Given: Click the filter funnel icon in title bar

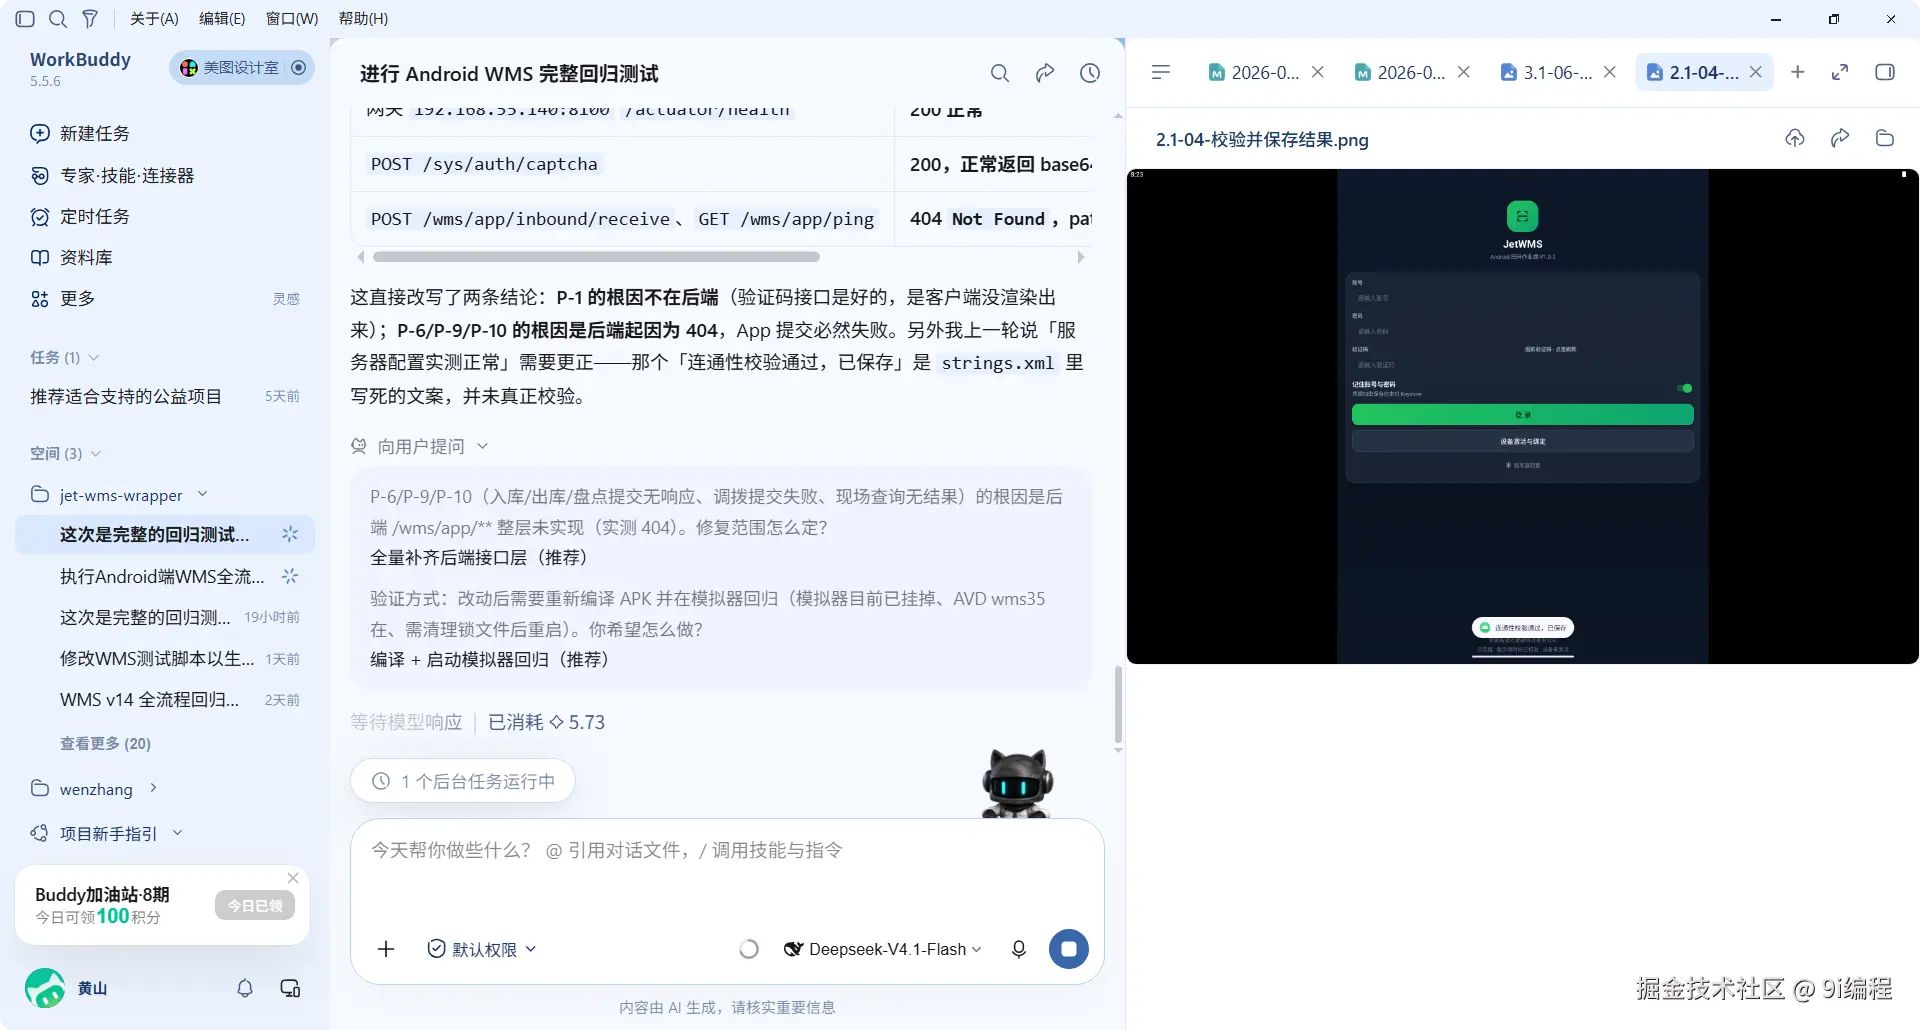Looking at the screenshot, I should click(90, 19).
